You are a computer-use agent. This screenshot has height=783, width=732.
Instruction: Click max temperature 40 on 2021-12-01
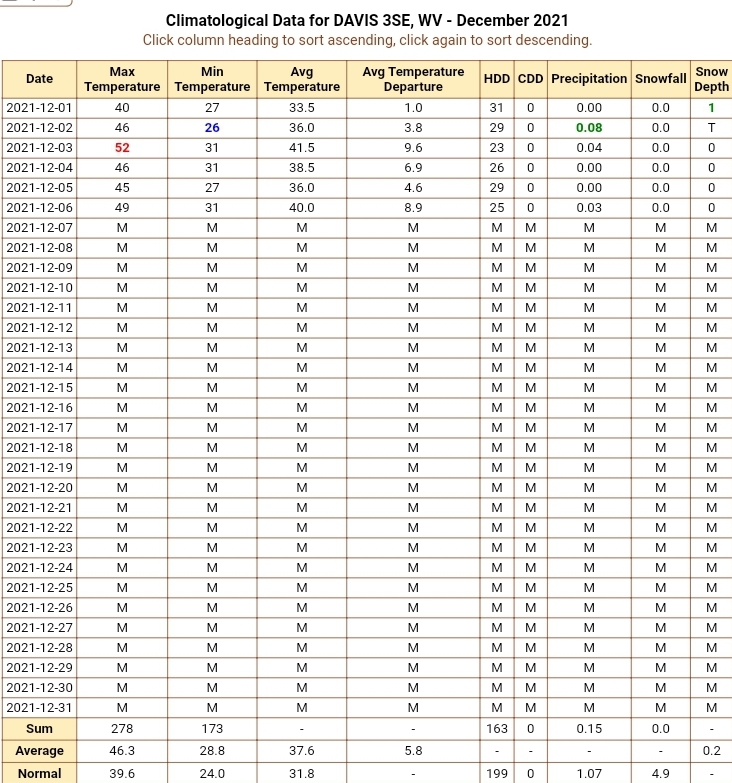122,108
